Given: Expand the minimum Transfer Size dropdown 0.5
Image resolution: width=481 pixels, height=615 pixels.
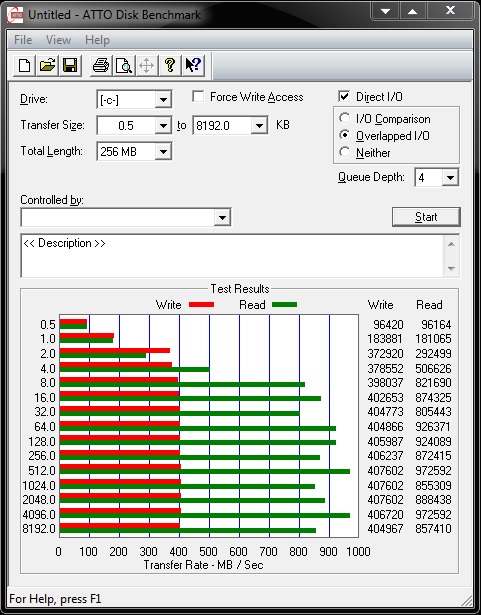Looking at the screenshot, I should tap(163, 126).
